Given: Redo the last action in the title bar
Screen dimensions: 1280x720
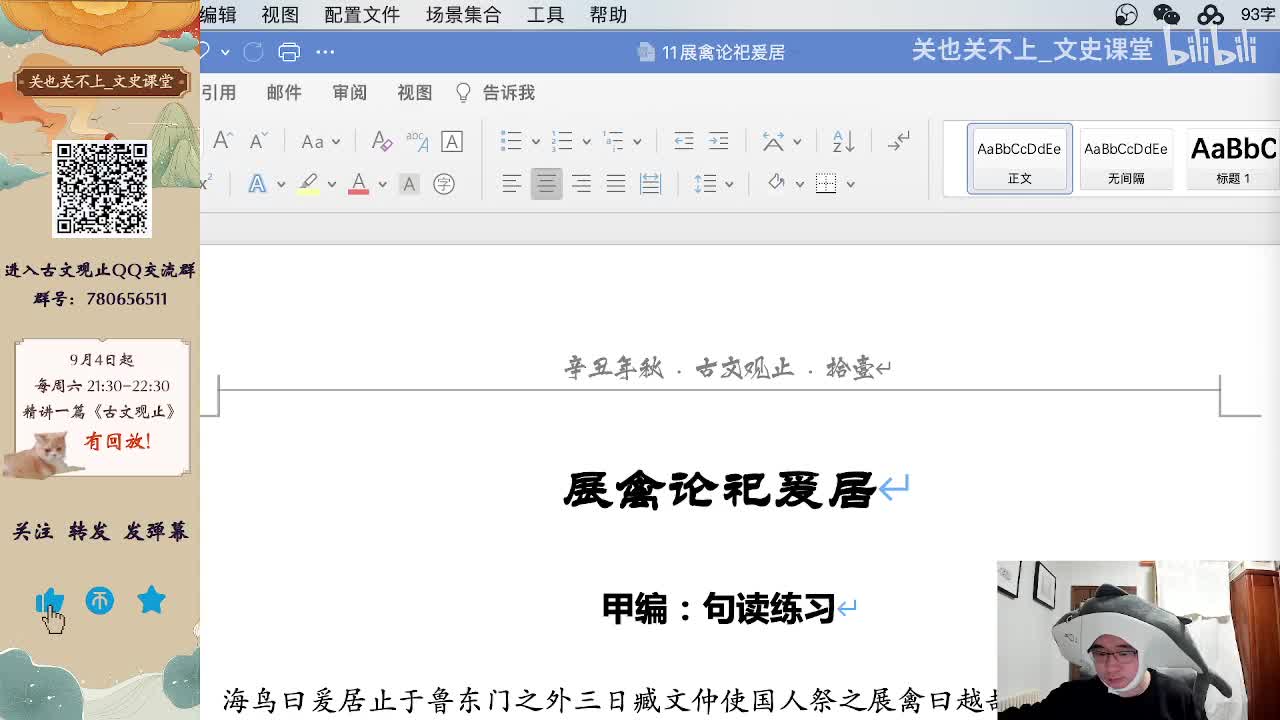Looking at the screenshot, I should coord(253,52).
